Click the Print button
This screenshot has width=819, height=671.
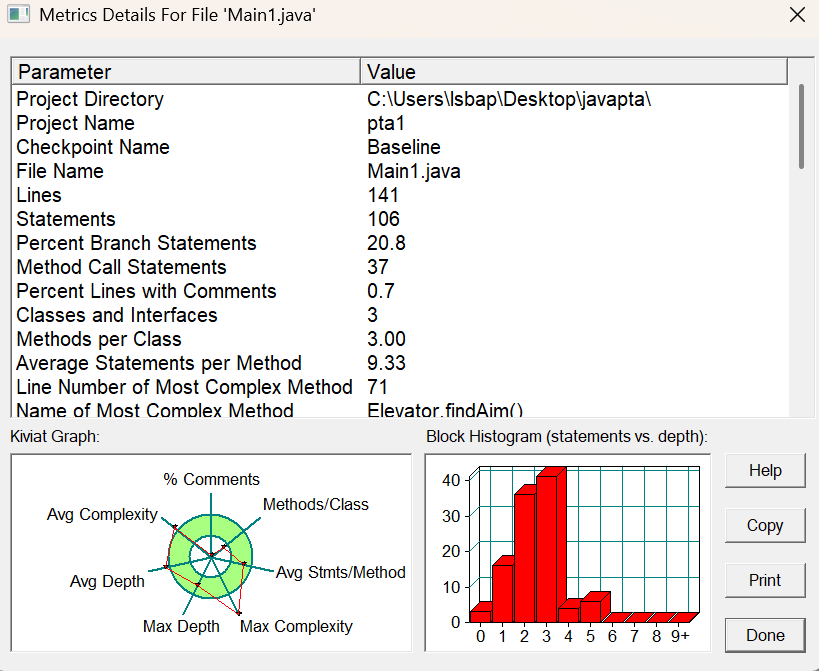[765, 580]
